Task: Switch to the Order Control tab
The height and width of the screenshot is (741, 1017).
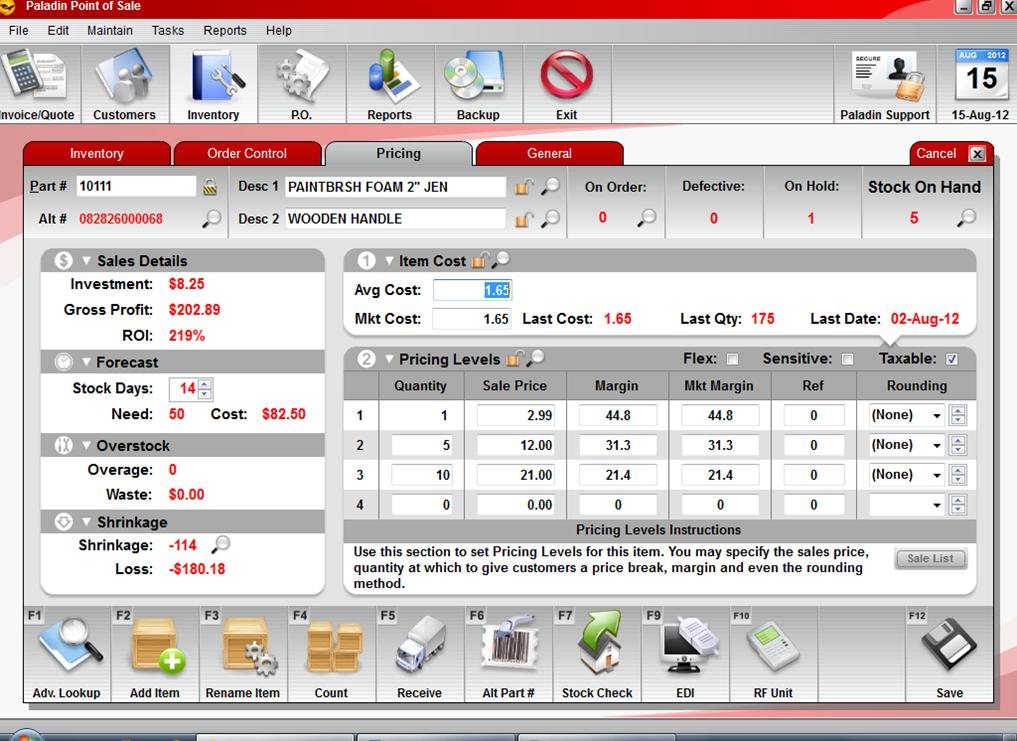Action: (247, 153)
